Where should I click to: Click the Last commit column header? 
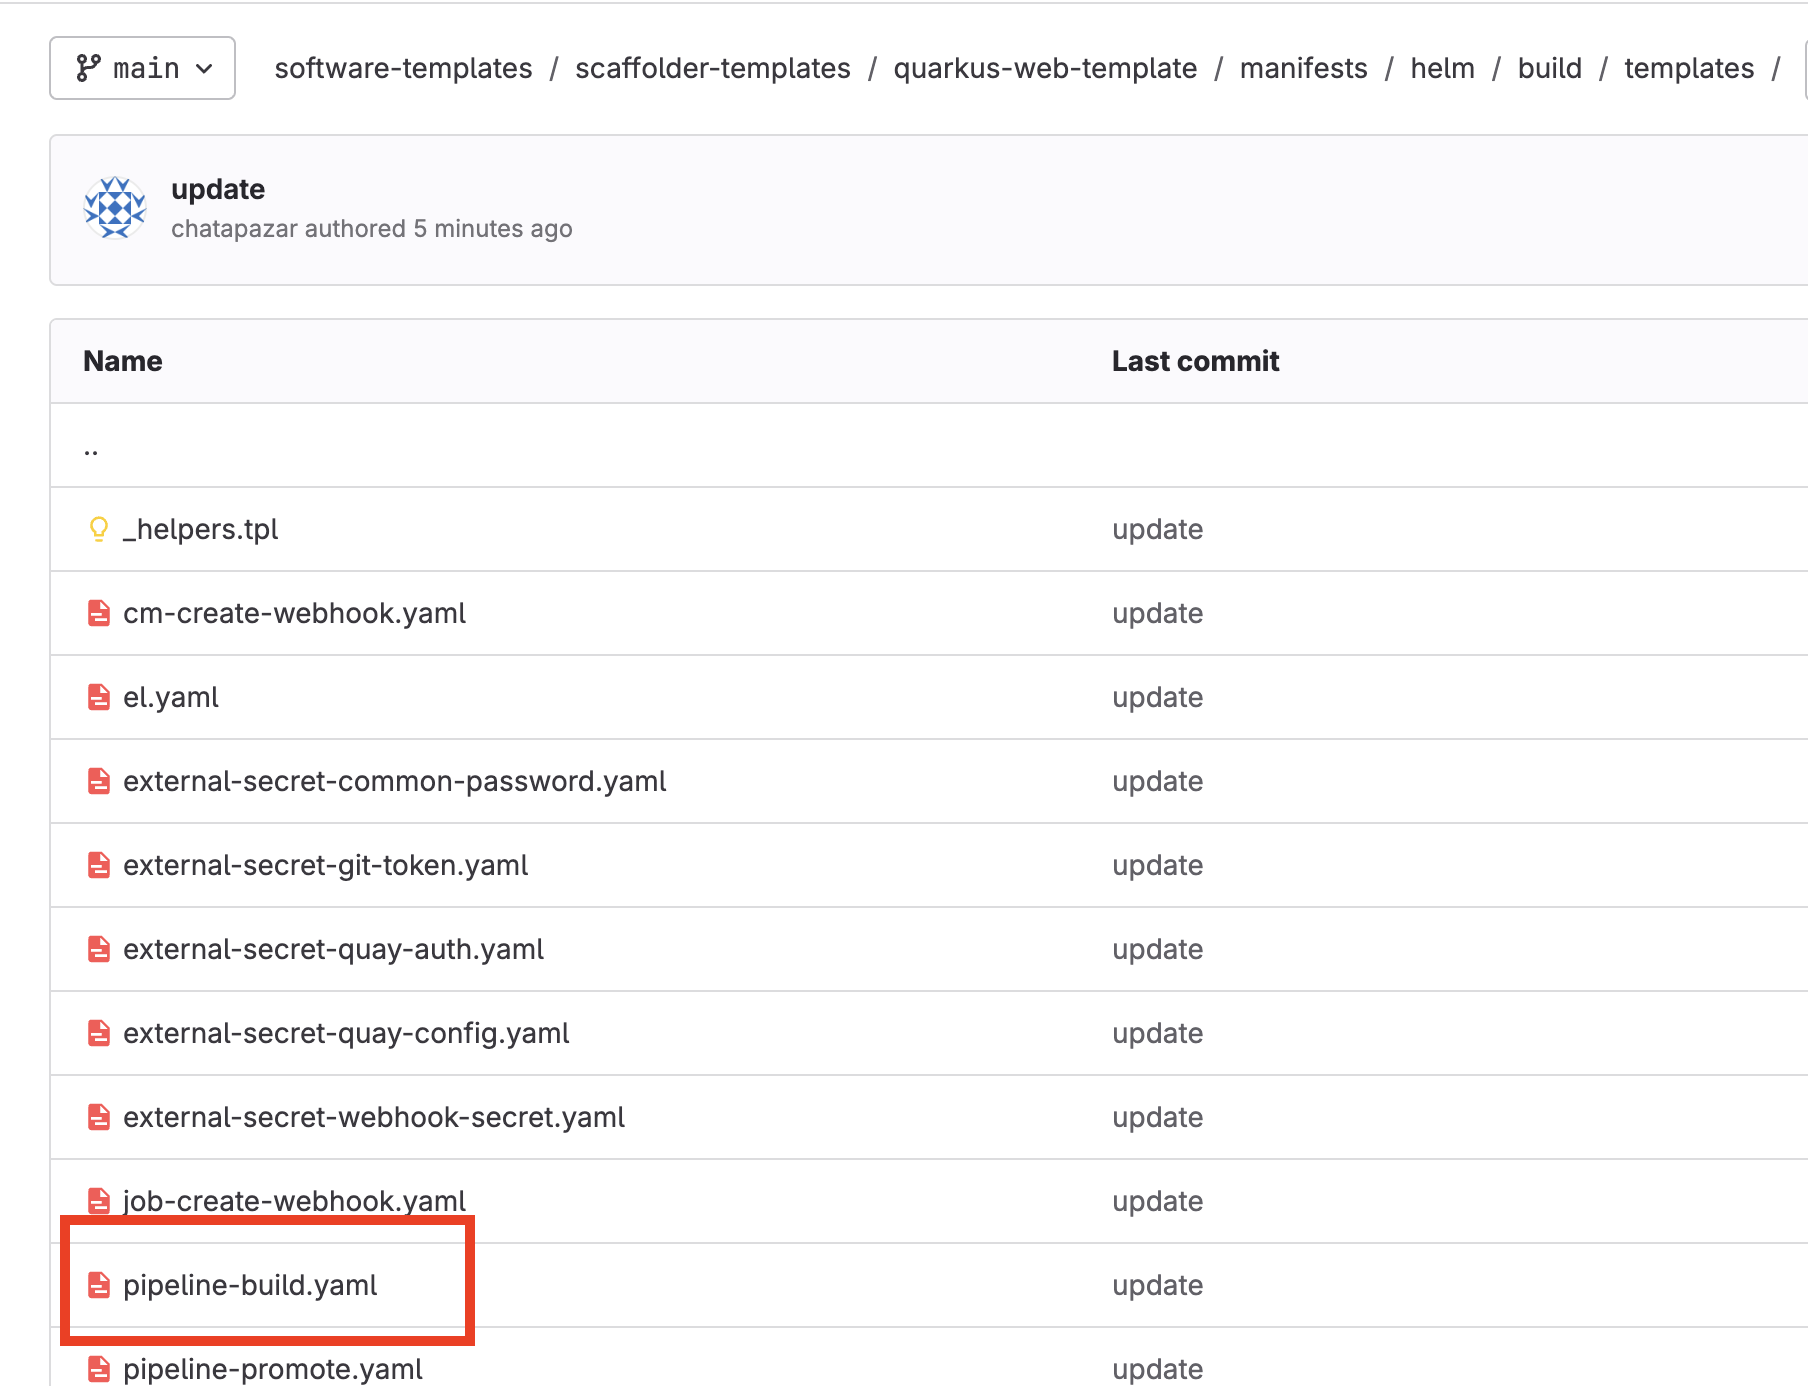[1195, 361]
